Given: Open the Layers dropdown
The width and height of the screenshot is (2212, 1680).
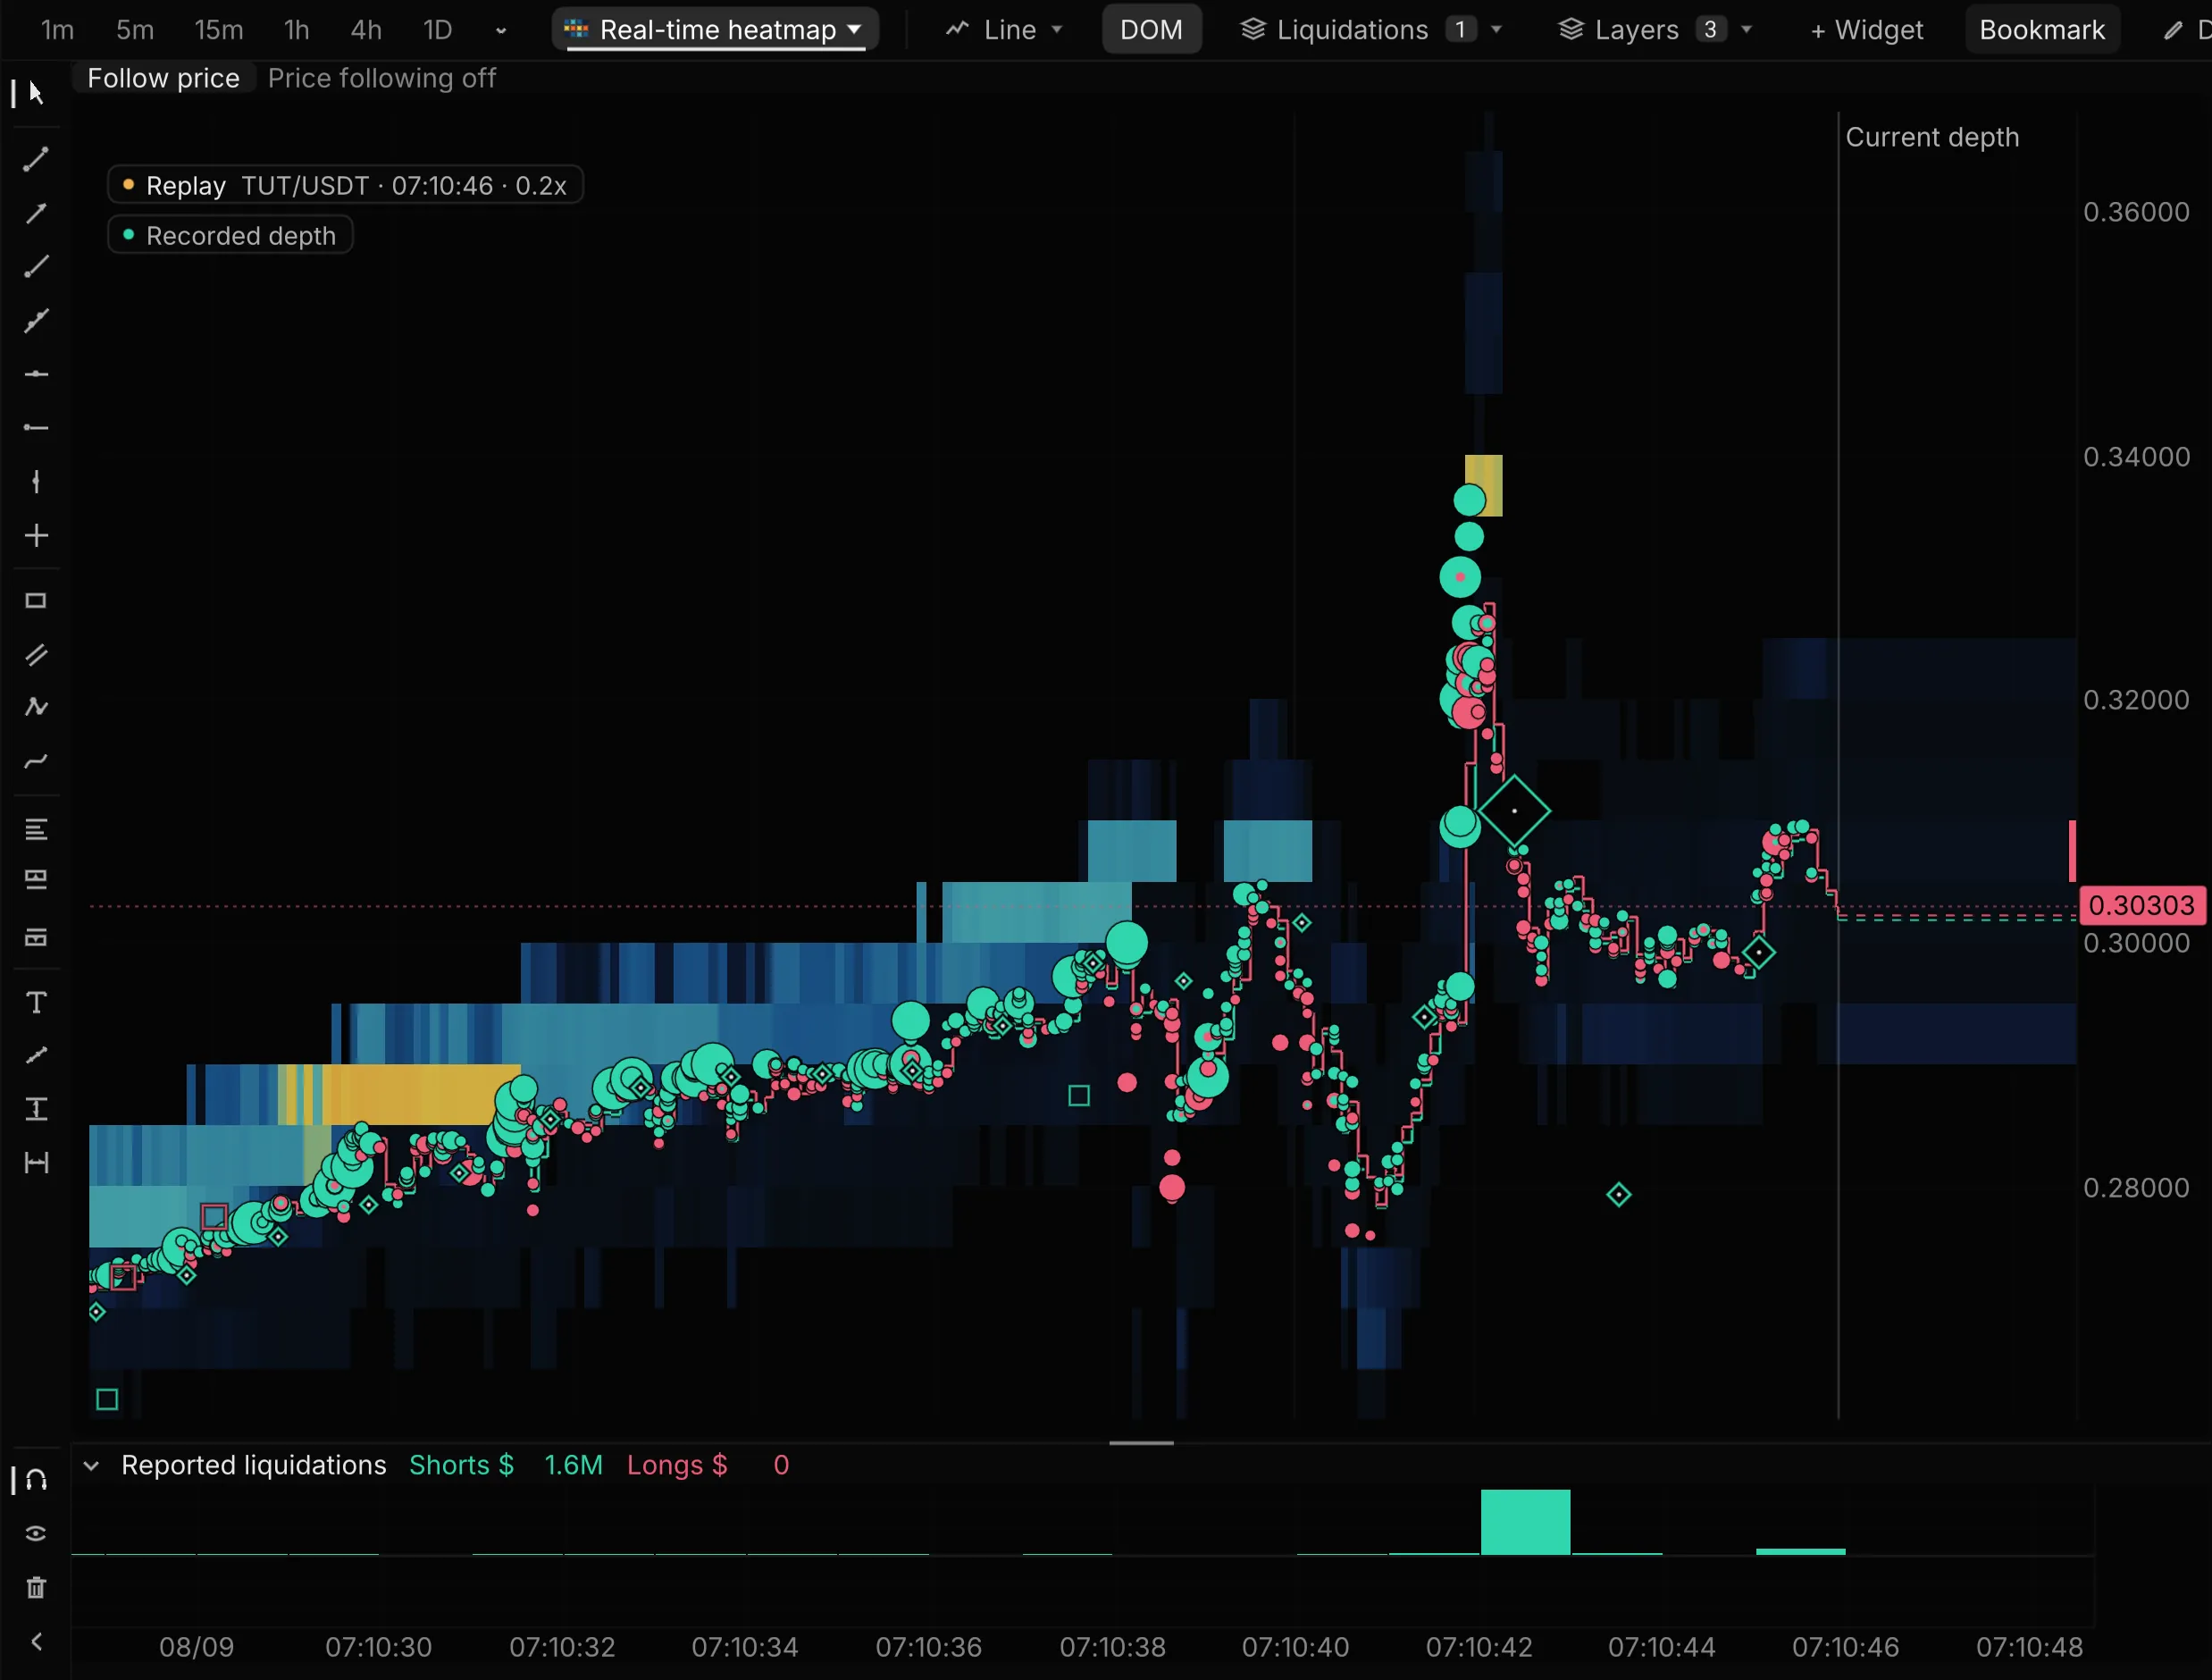Looking at the screenshot, I should (x=1655, y=30).
